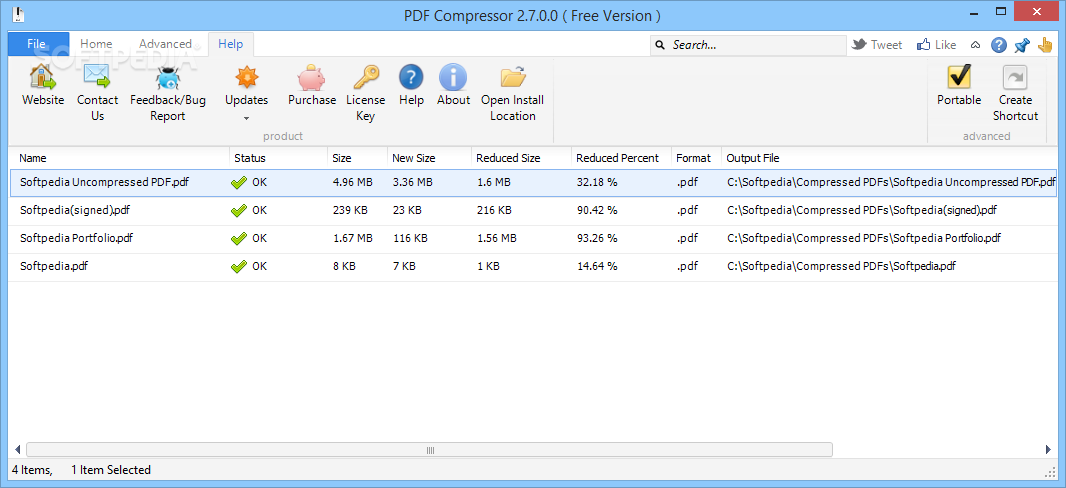Click the Help question mark ribbon icon
This screenshot has width=1066, height=488.
click(x=411, y=77)
